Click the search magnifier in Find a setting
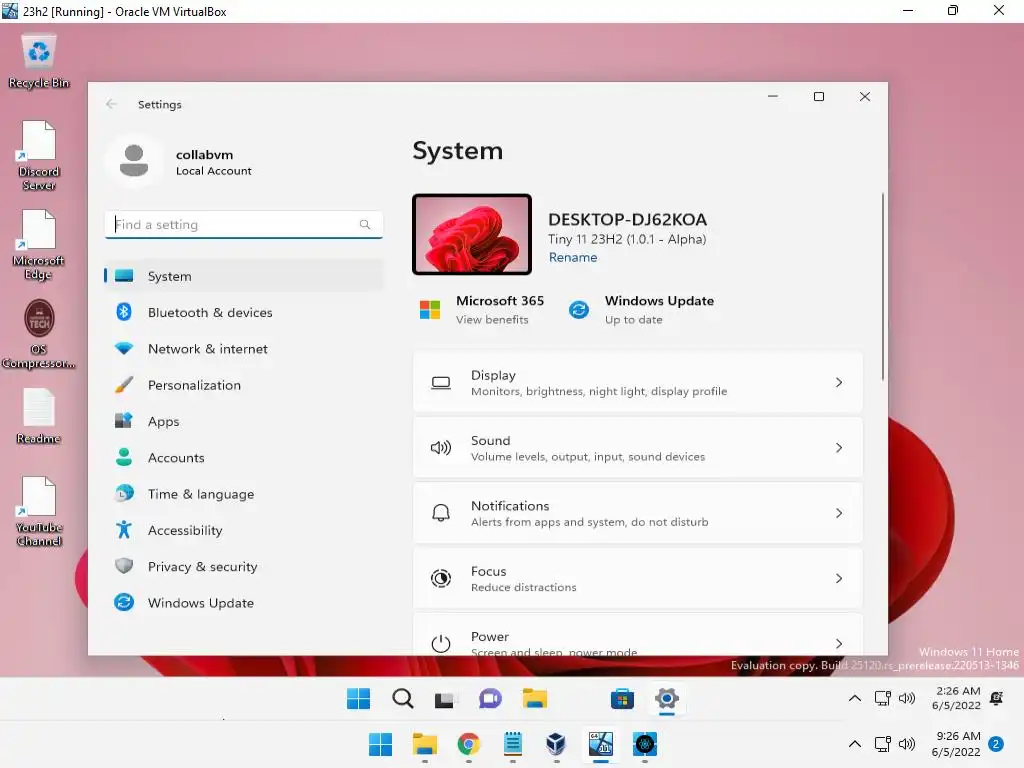Screen dimensions: 1024x768 click(x=365, y=225)
